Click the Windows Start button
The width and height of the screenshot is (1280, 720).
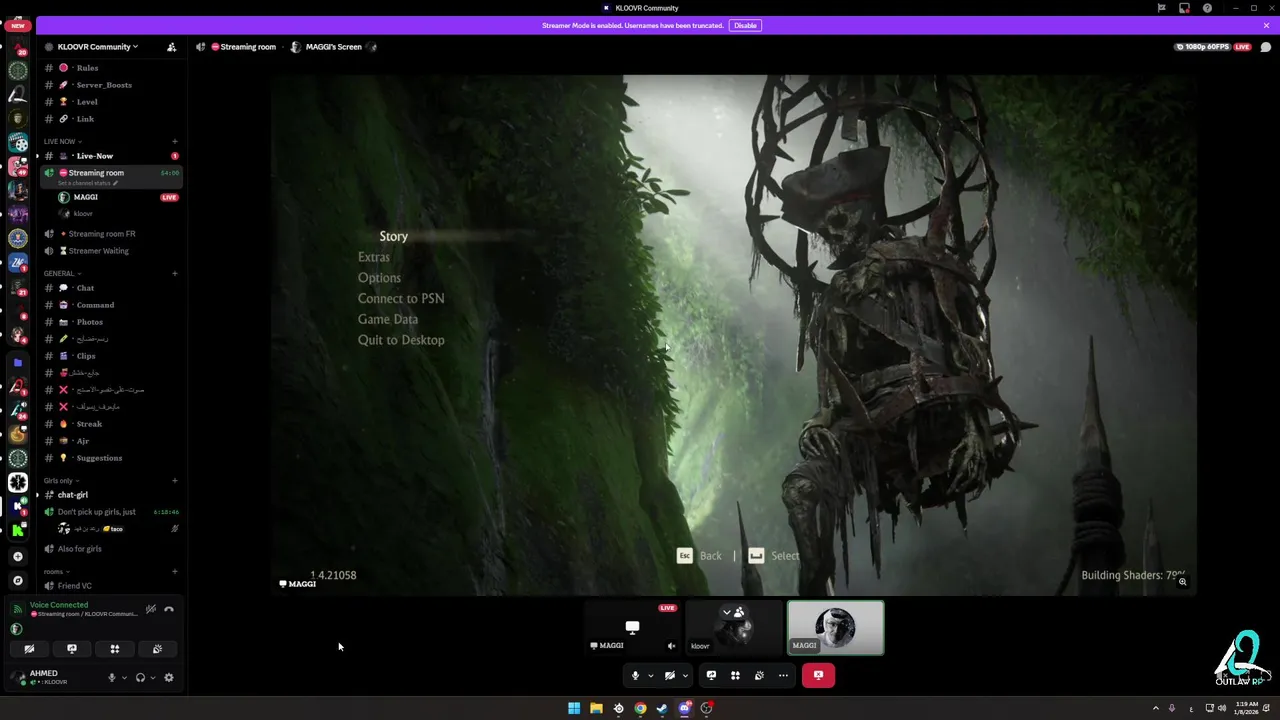tap(574, 708)
